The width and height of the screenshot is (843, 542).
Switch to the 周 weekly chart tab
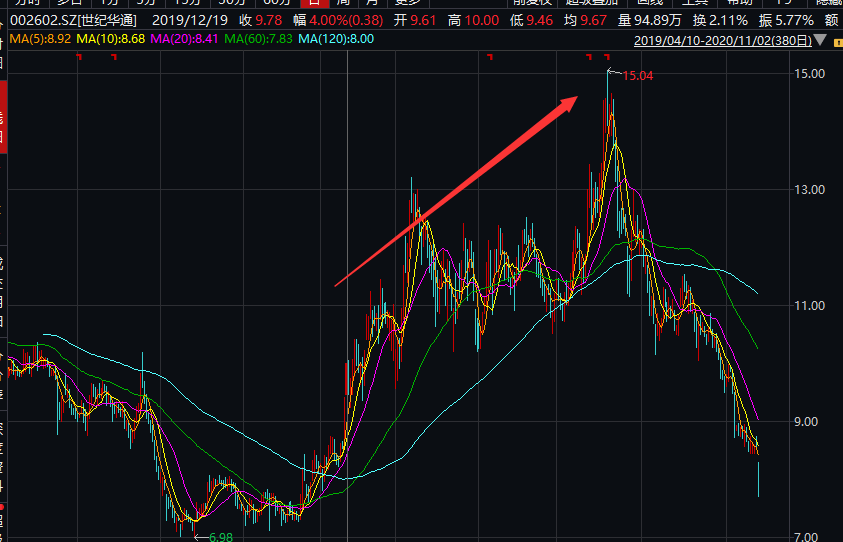[x=343, y=3]
